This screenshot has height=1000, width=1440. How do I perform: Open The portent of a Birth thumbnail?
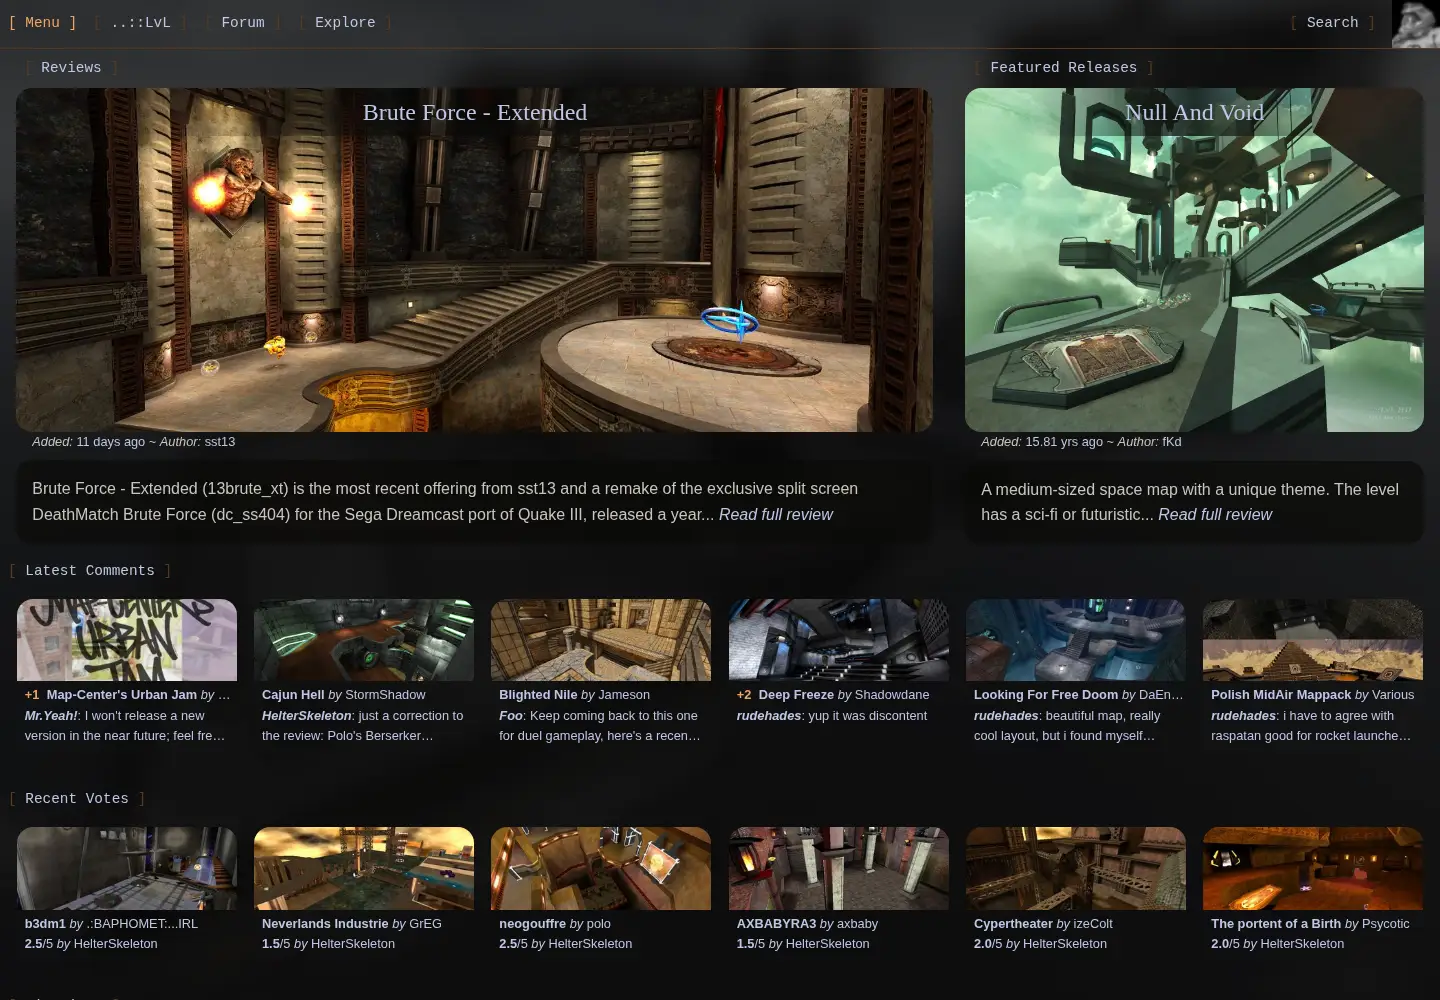(1313, 868)
